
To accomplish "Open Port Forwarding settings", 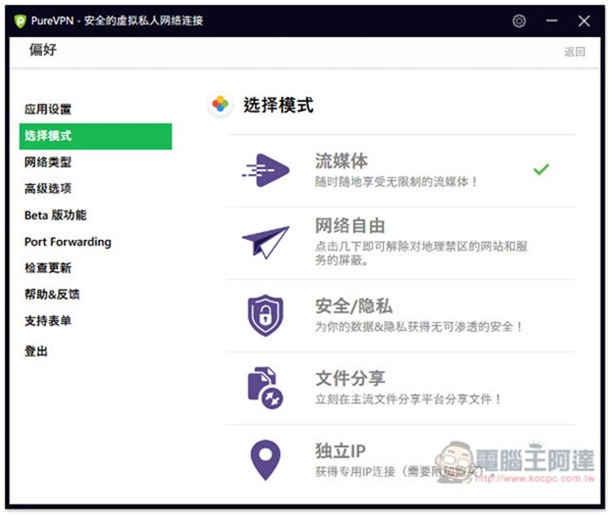I will (x=68, y=242).
